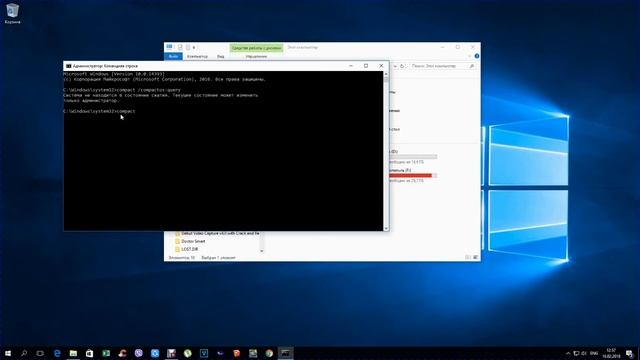The width and height of the screenshot is (640, 360).
Task: Select the green Drive Tools contextual tab
Action: point(256,48)
